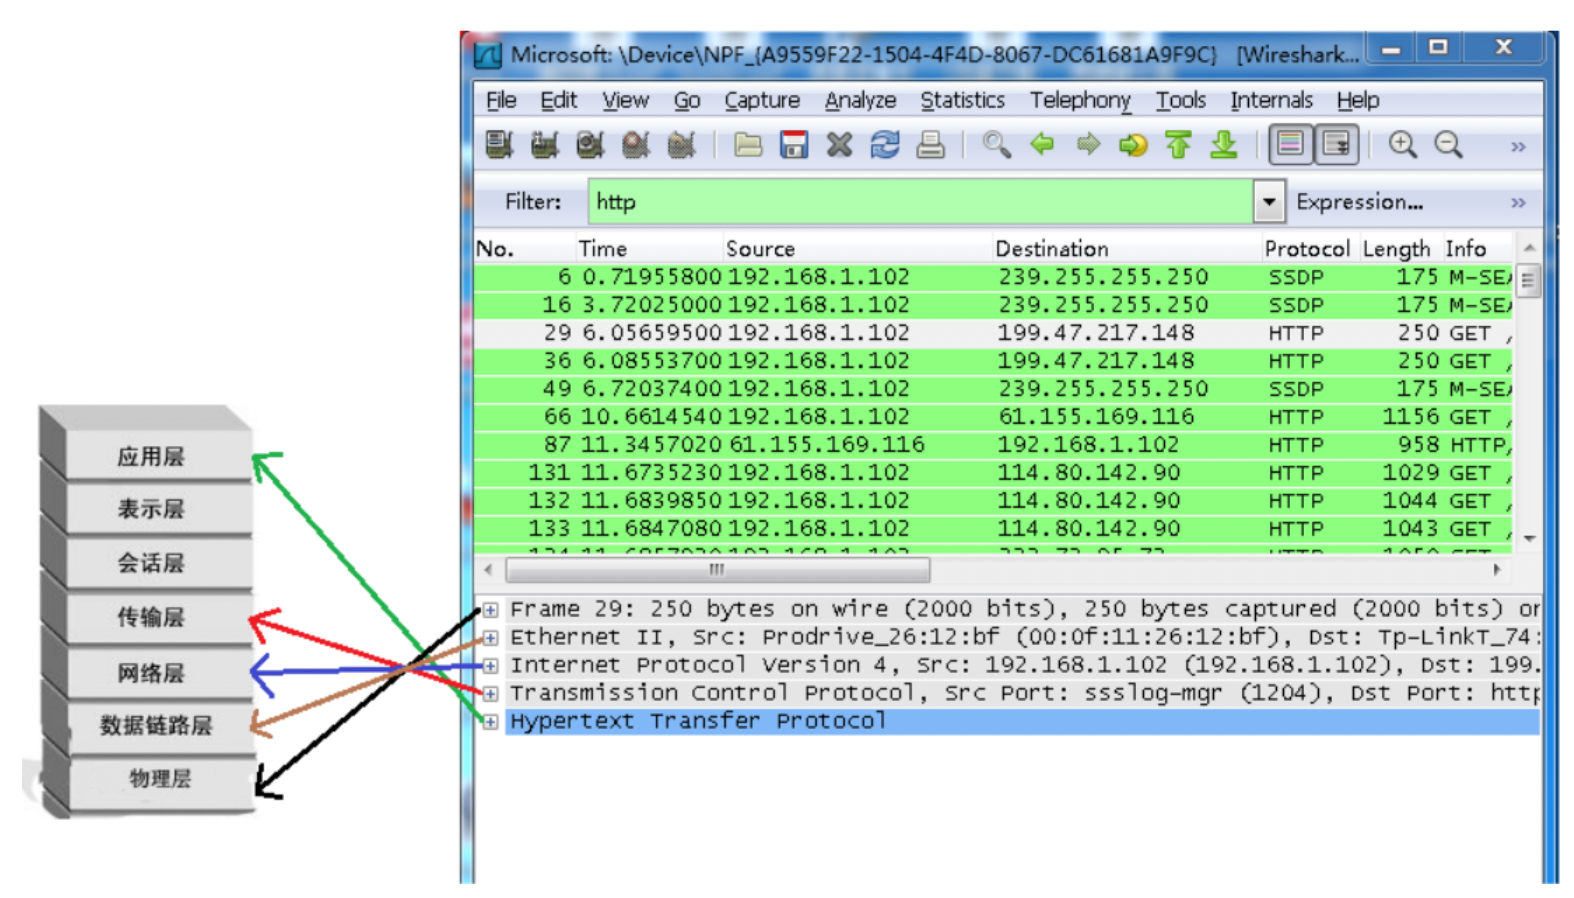
Task: Stop the running capture icon
Action: [636, 145]
